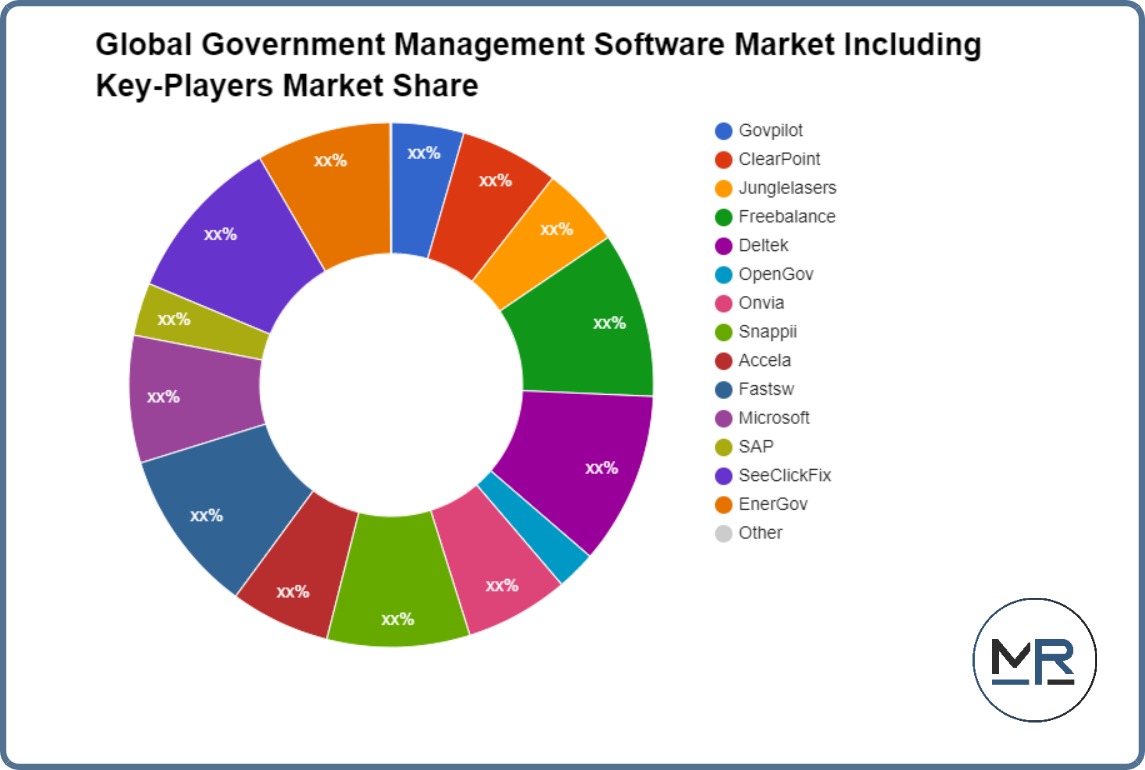Click the OpenGov legend color dot
This screenshot has height=770, width=1145.
pyautogui.click(x=724, y=275)
